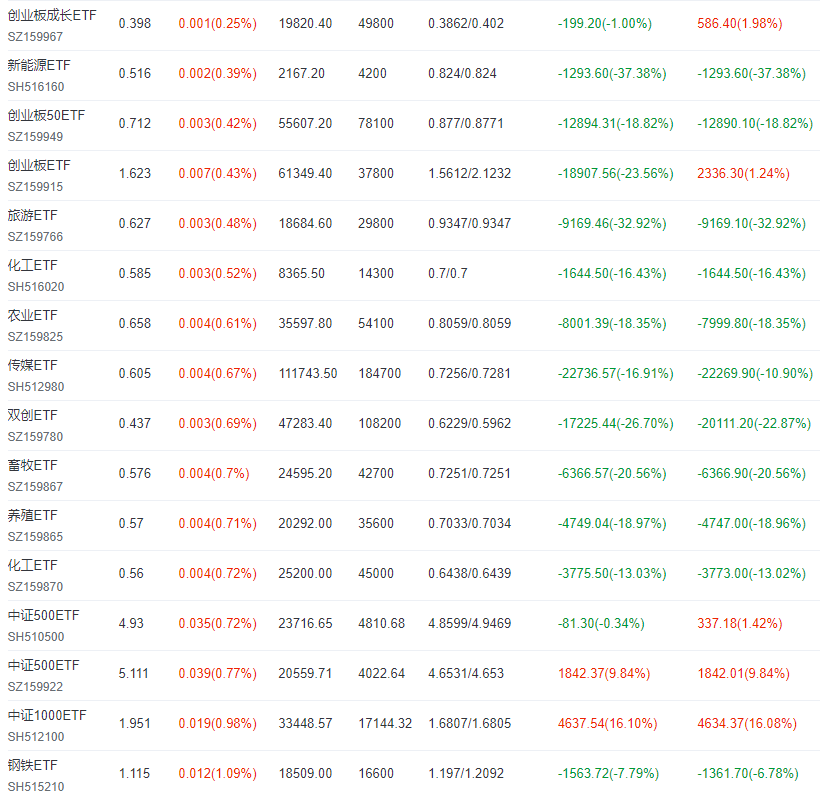Click the loss -12894.31(-18.82%)

point(616,124)
